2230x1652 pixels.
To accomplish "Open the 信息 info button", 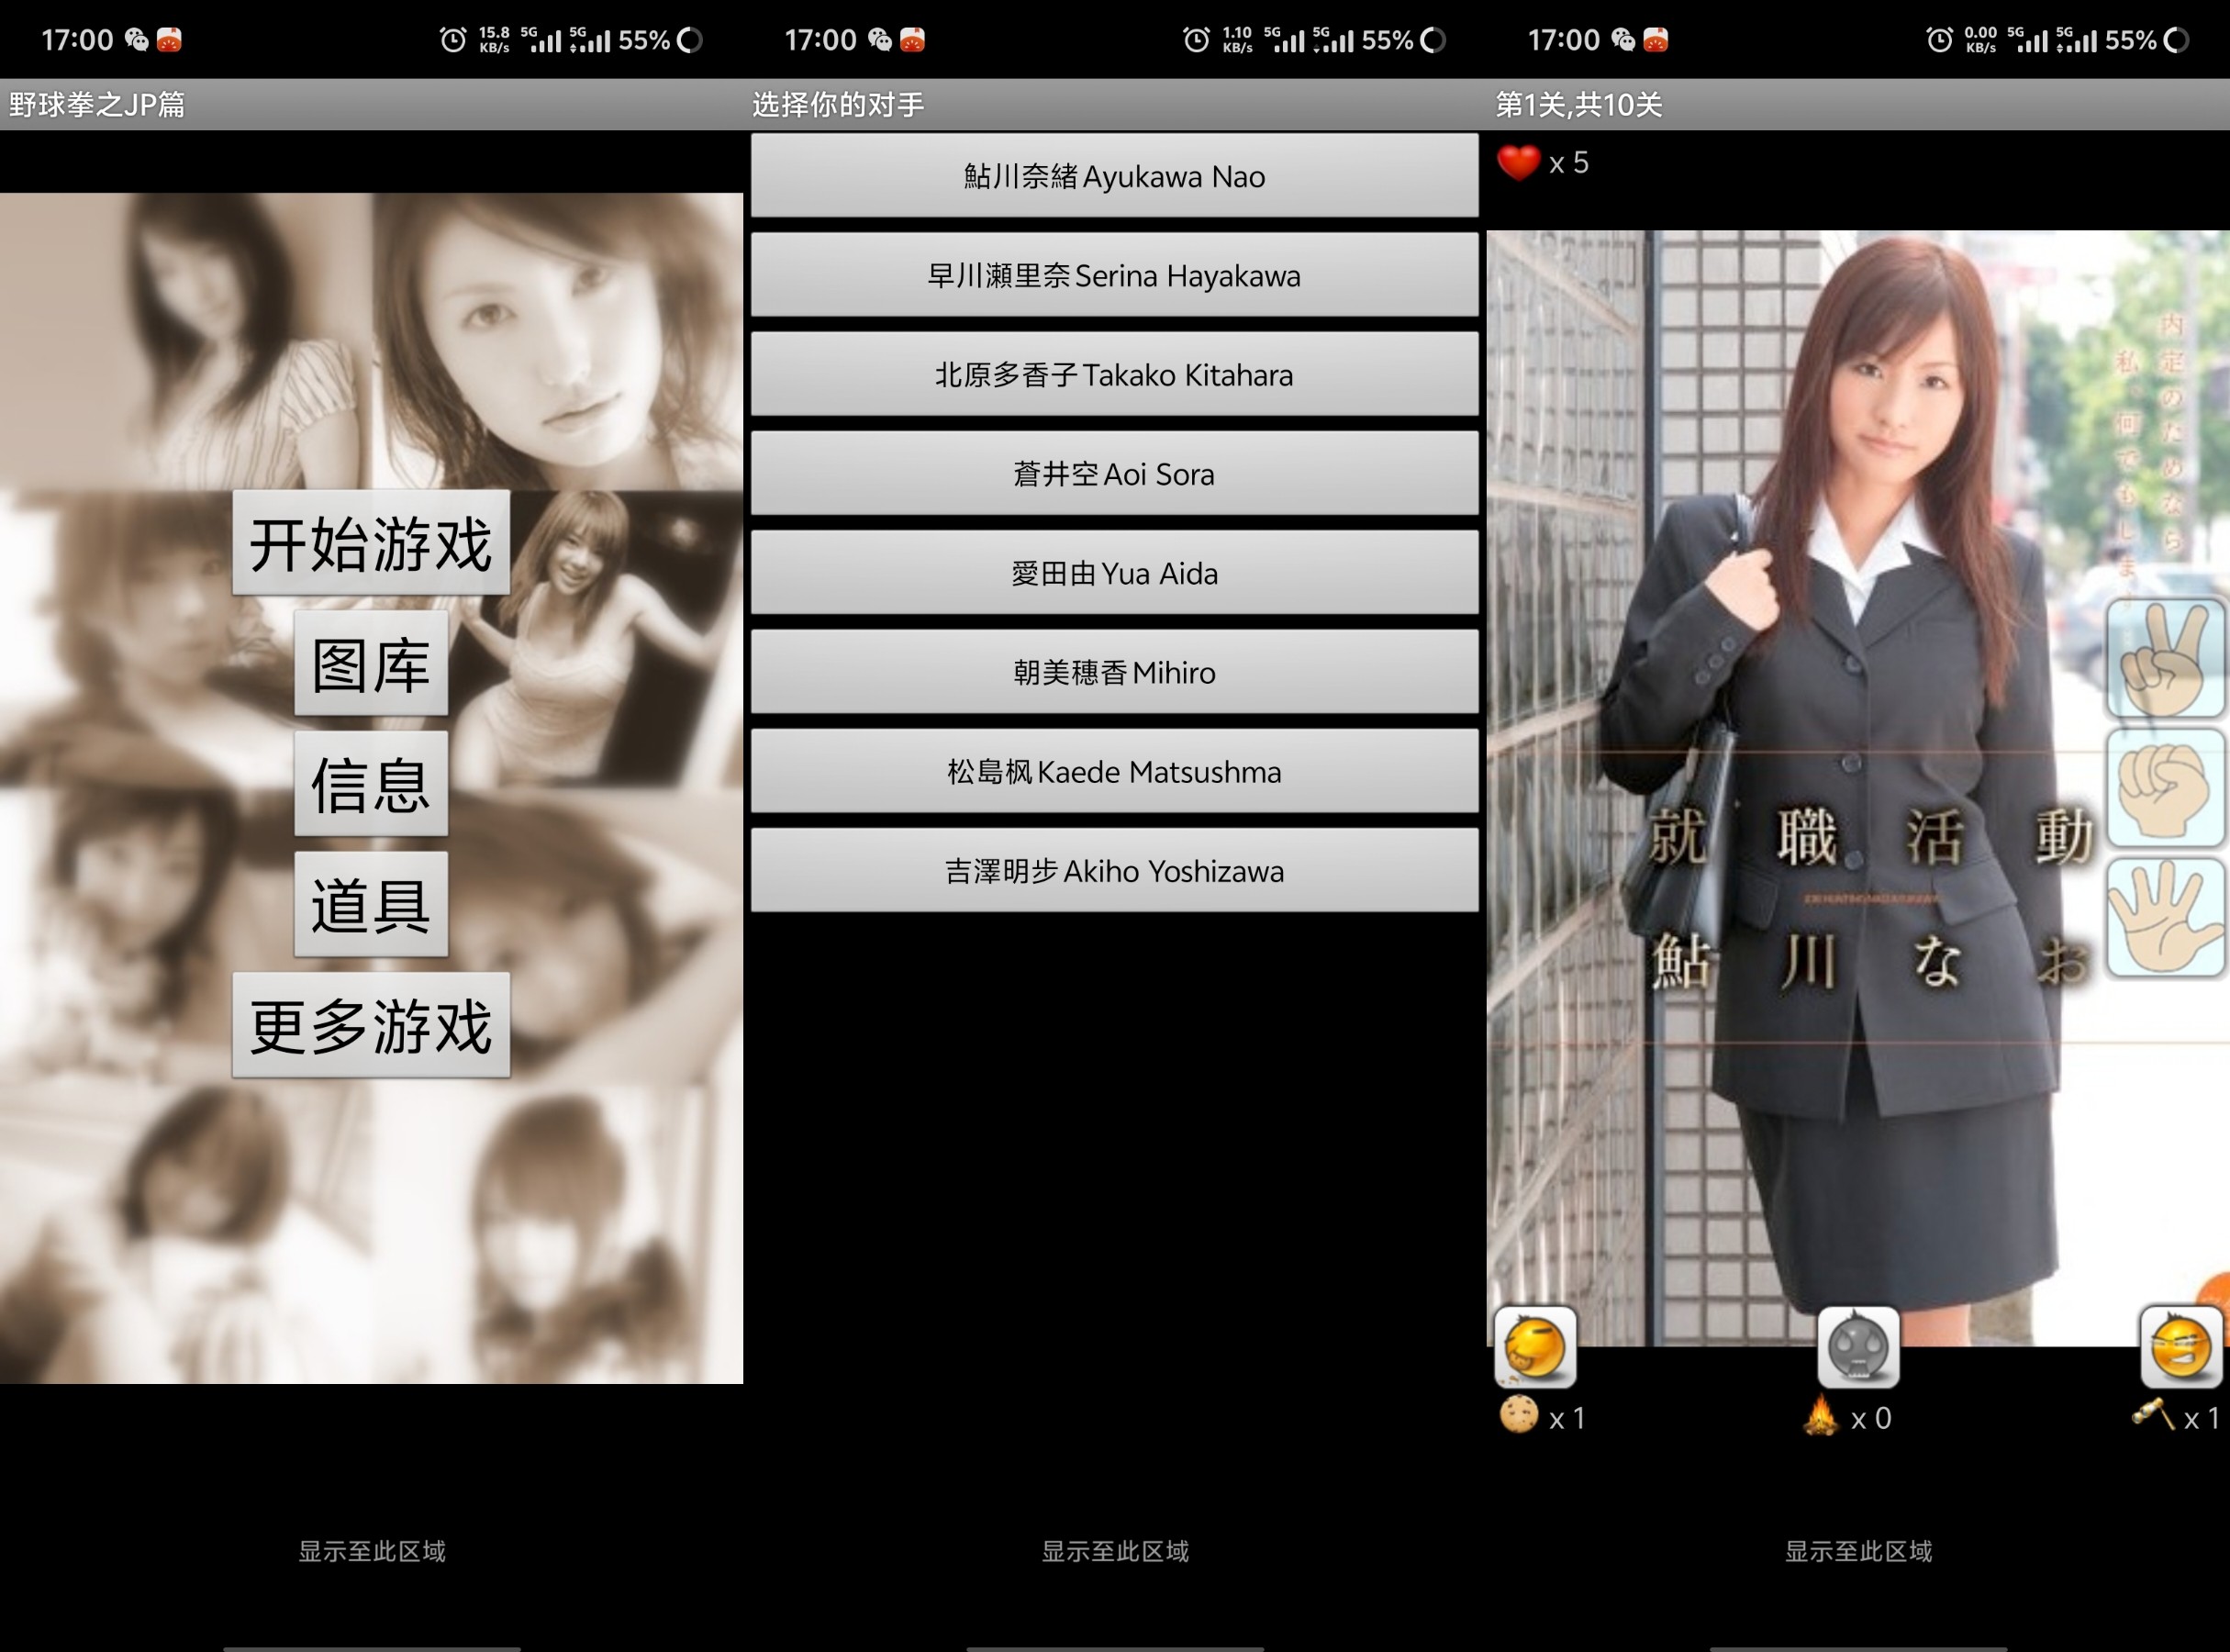I will (371, 784).
